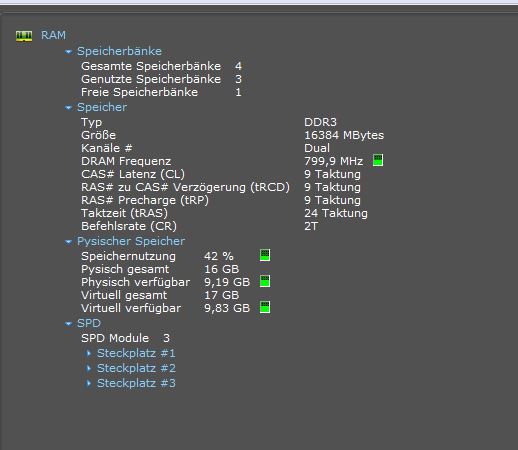Click the Virtuell verfügbar label
The height and width of the screenshot is (450, 518).
click(x=131, y=308)
